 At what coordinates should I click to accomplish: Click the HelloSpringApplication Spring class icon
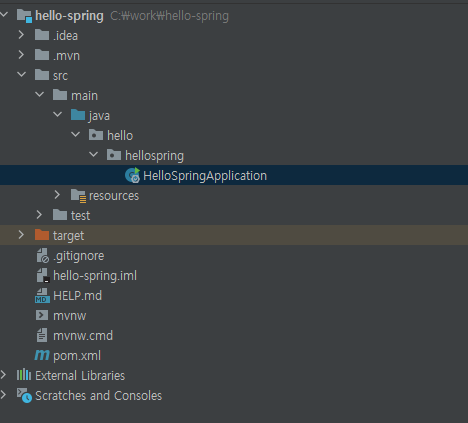[132, 175]
